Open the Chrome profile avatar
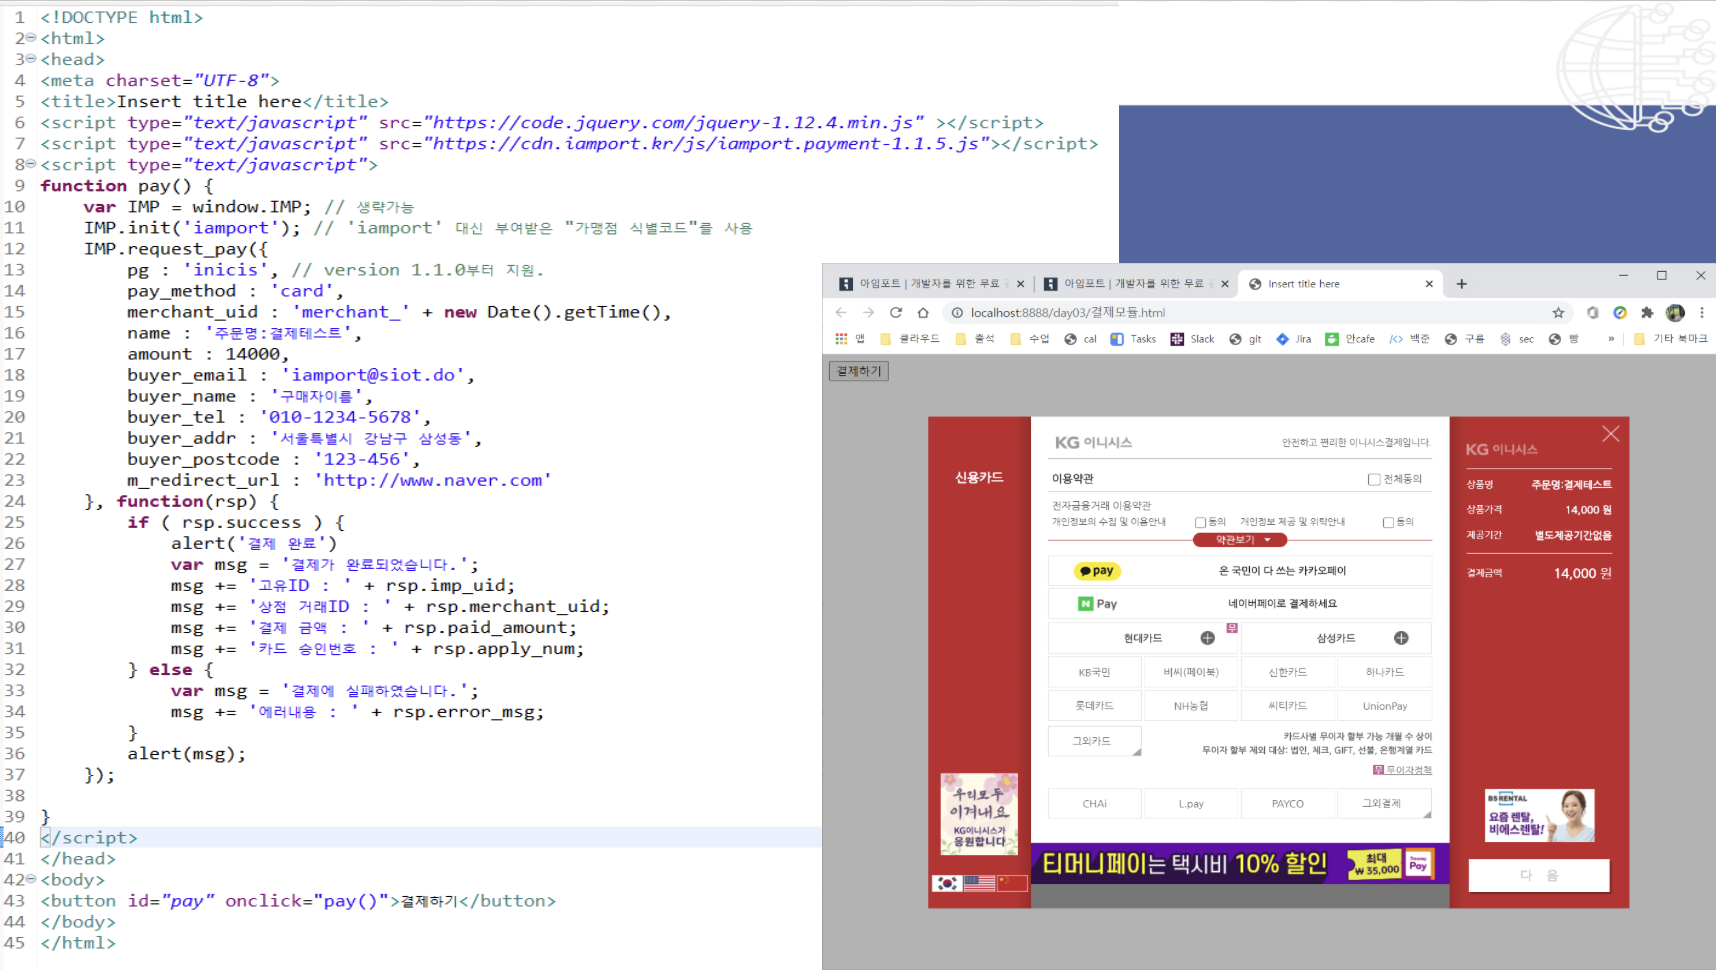Image resolution: width=1716 pixels, height=970 pixels. tap(1675, 312)
